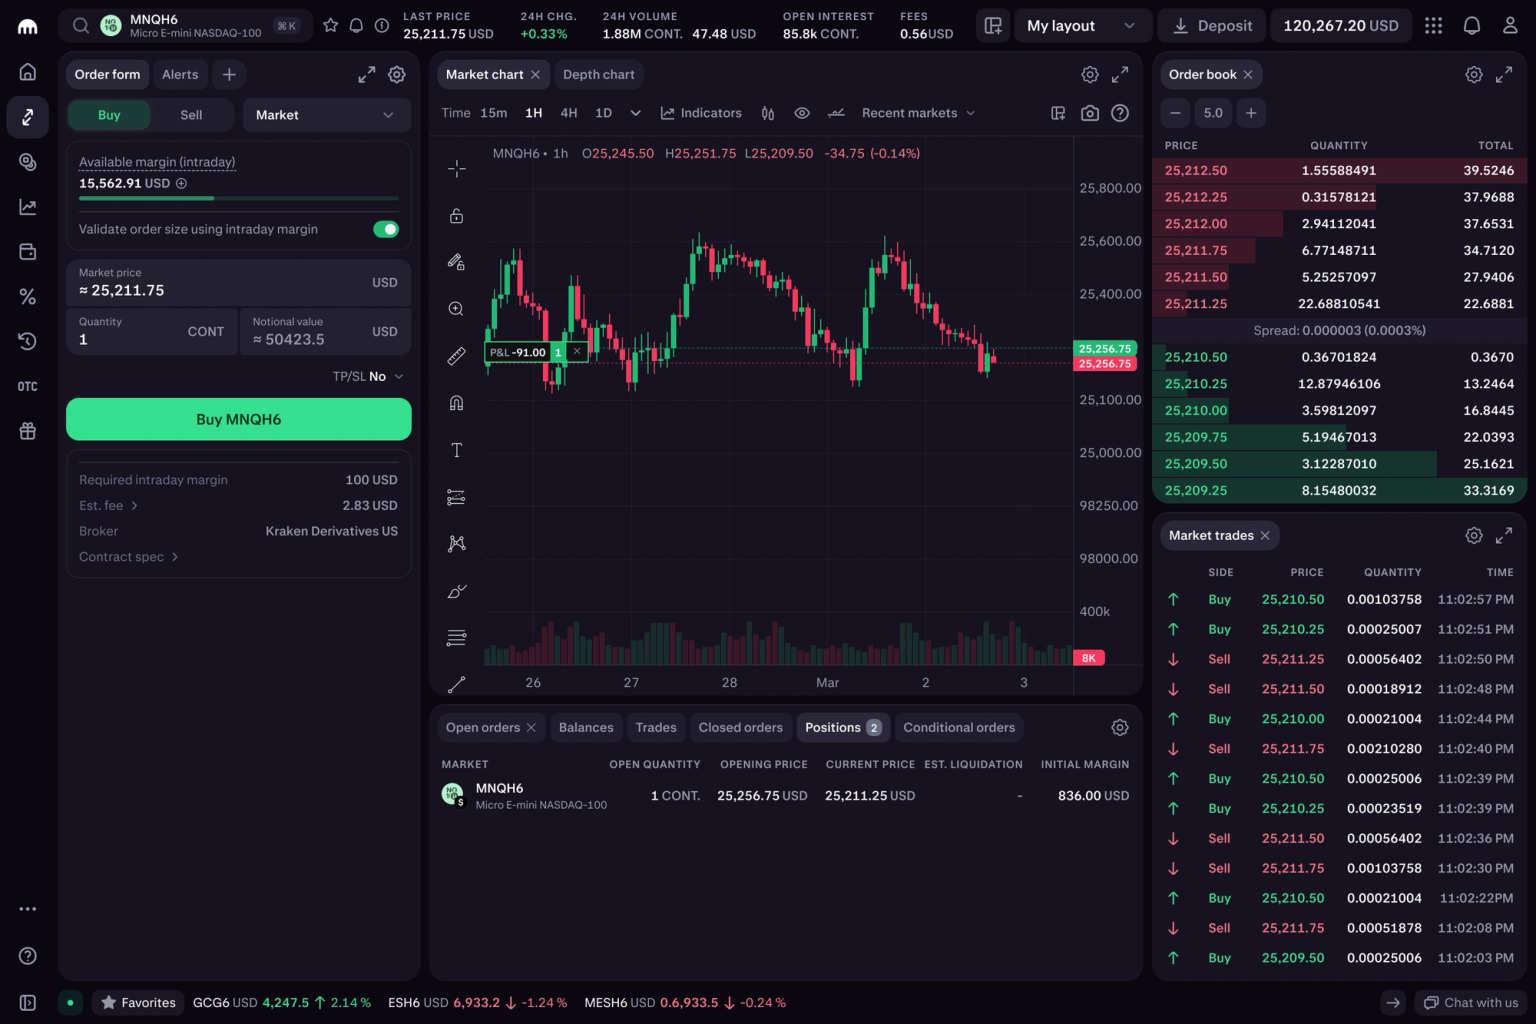Open help question mark in sidebar
The height and width of the screenshot is (1024, 1536).
[x=28, y=956]
